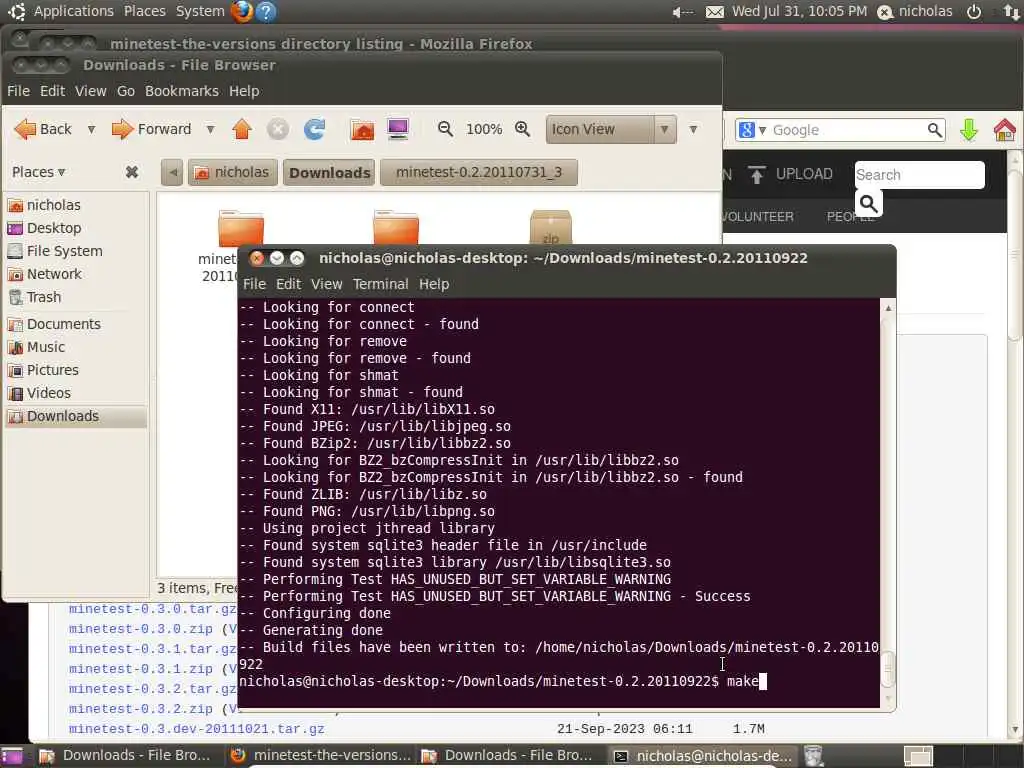Image resolution: width=1024 pixels, height=768 pixels.
Task: Click the VOLUNTEER link on webpage
Action: coord(758,217)
